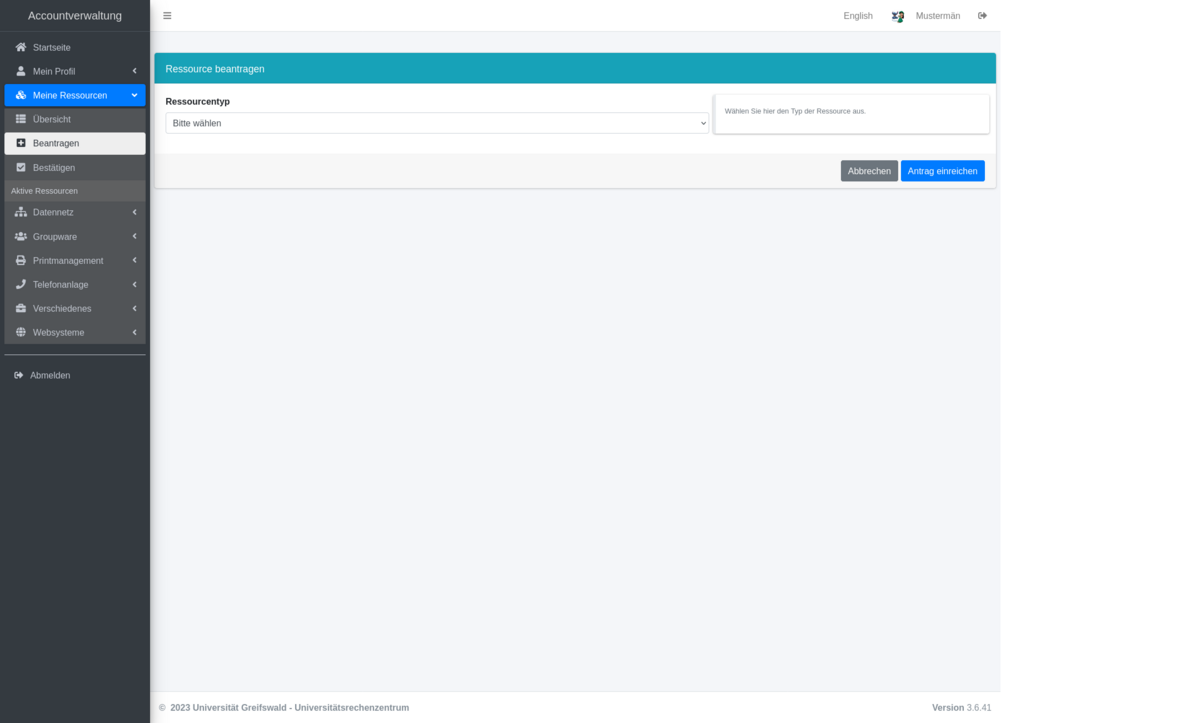Click the Websysteme globe icon
The width and height of the screenshot is (1200, 723).
click(21, 332)
